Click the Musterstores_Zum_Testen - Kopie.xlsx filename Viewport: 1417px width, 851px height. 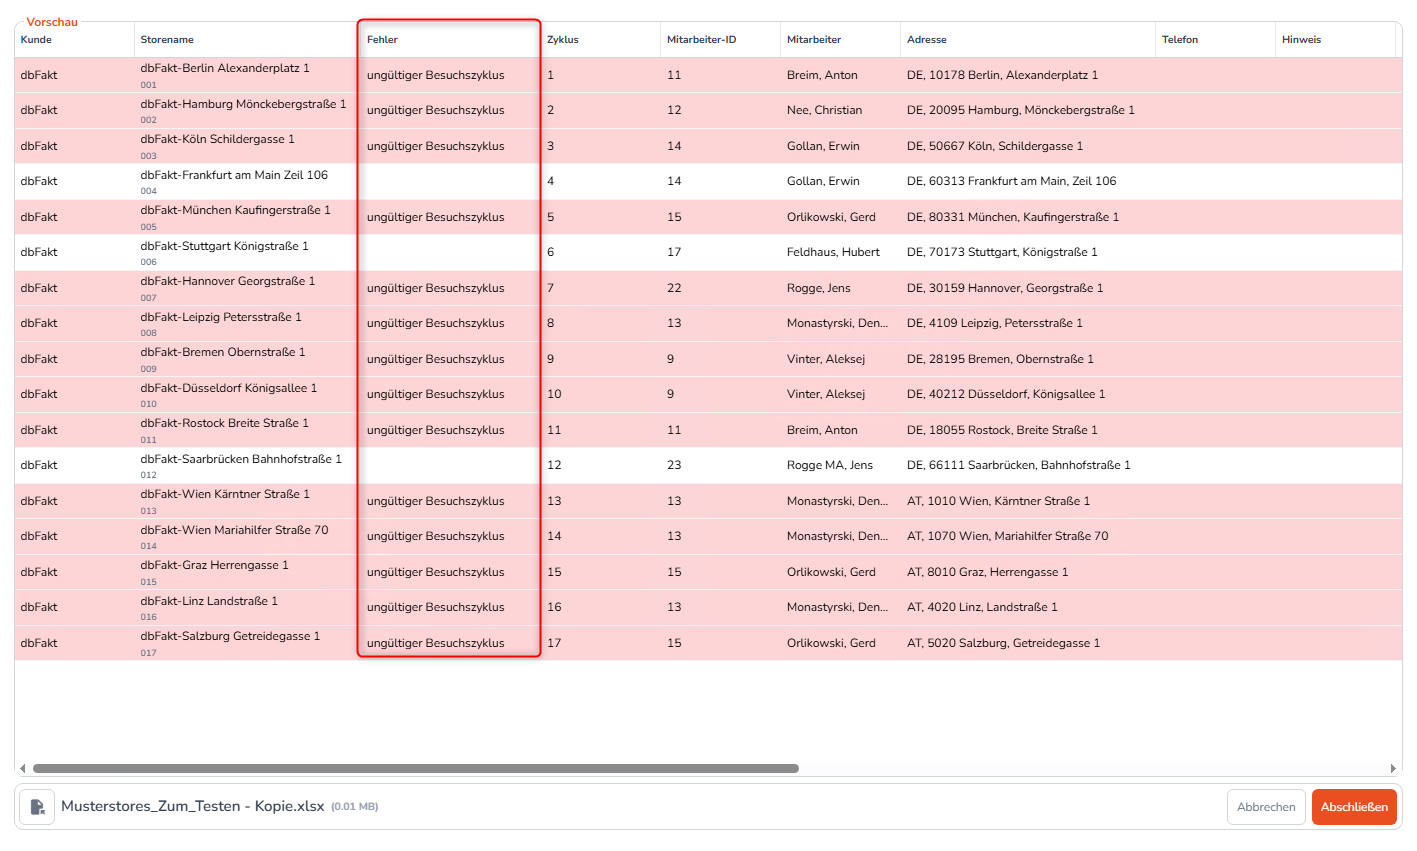point(192,806)
